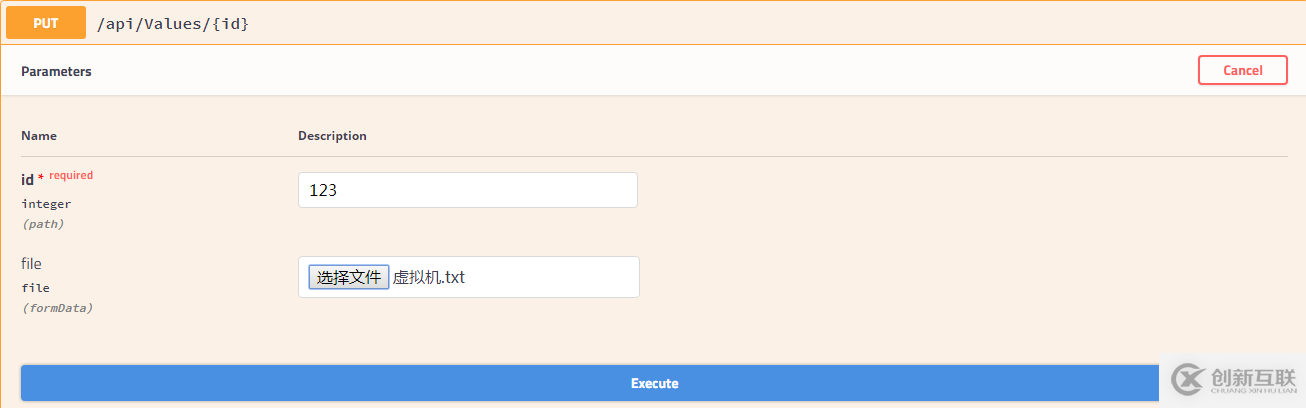Click the small file type label above (formData)
Viewport: 1306px width, 408px height.
(35, 288)
